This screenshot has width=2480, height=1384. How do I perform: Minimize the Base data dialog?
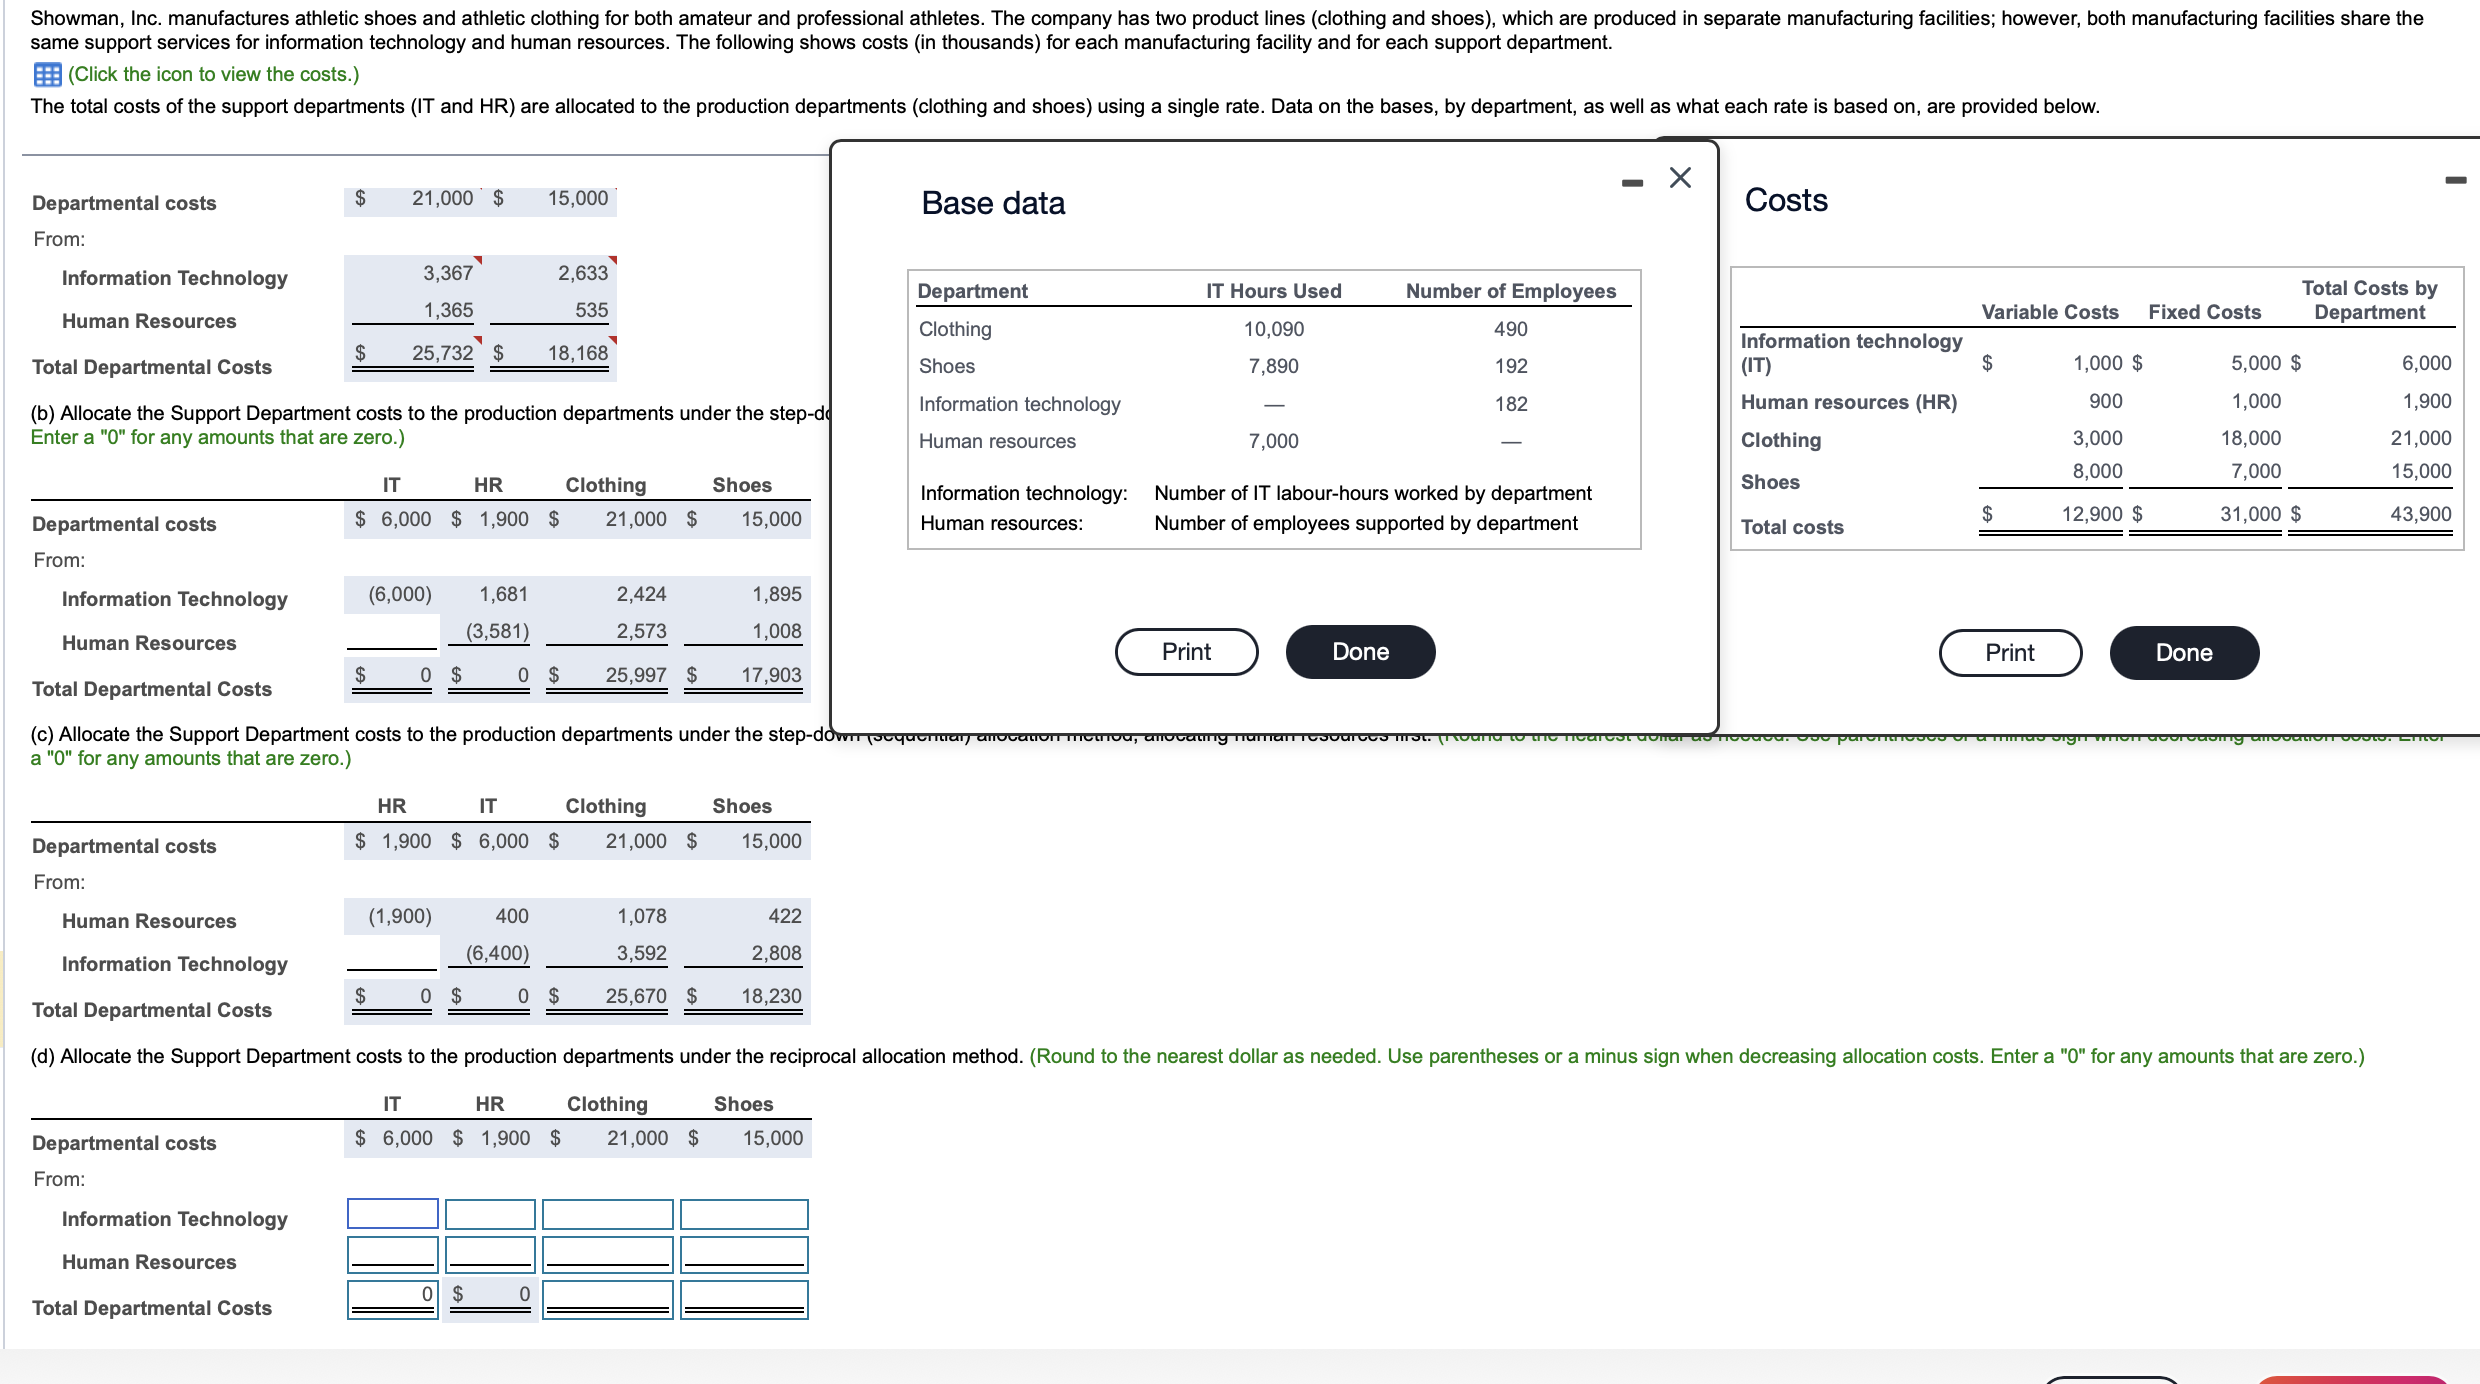(1632, 183)
